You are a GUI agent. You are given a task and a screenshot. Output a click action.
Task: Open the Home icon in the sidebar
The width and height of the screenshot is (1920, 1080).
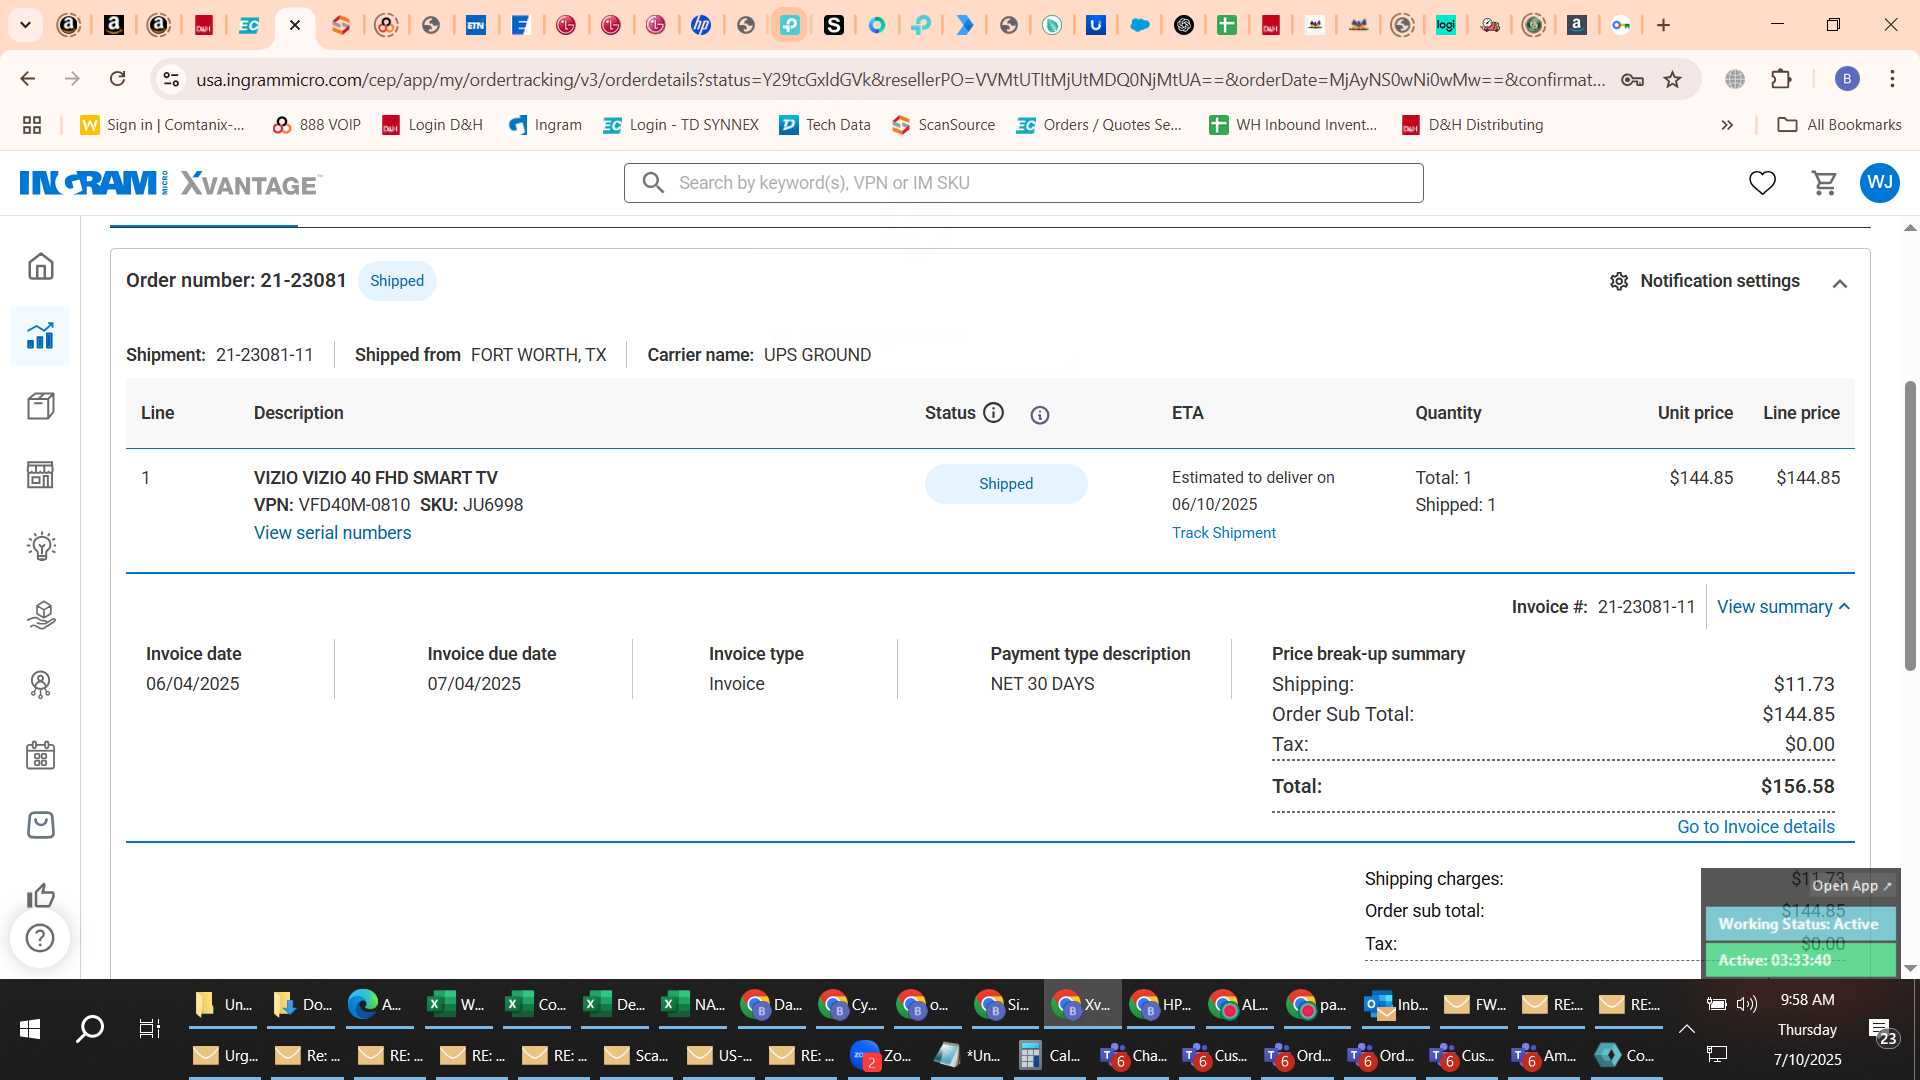40,266
